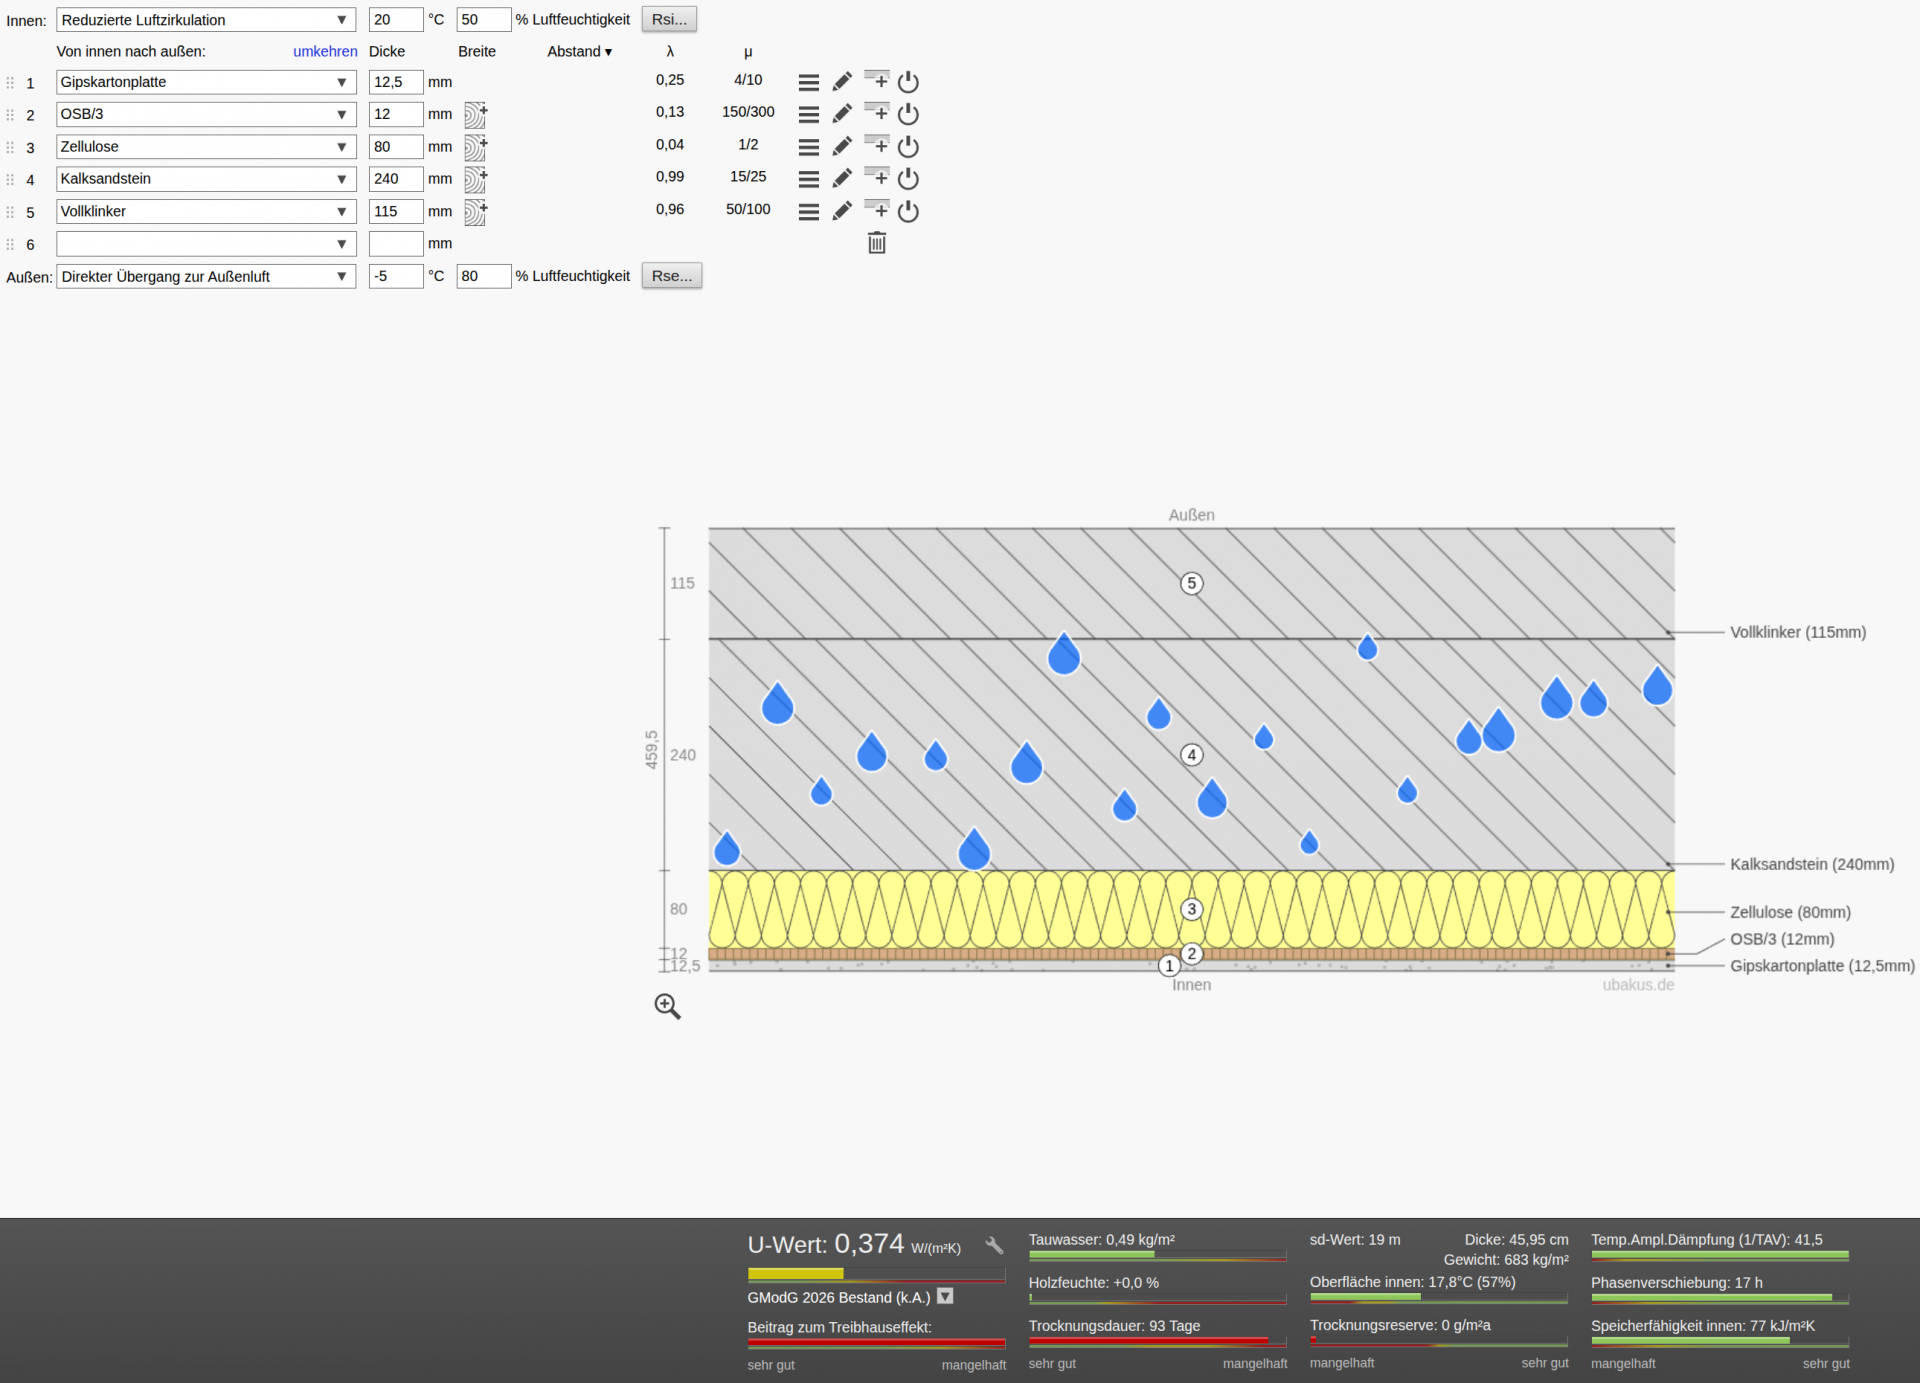This screenshot has height=1383, width=1920.
Task: Delete layer with trash icon in row 6
Action: click(877, 243)
